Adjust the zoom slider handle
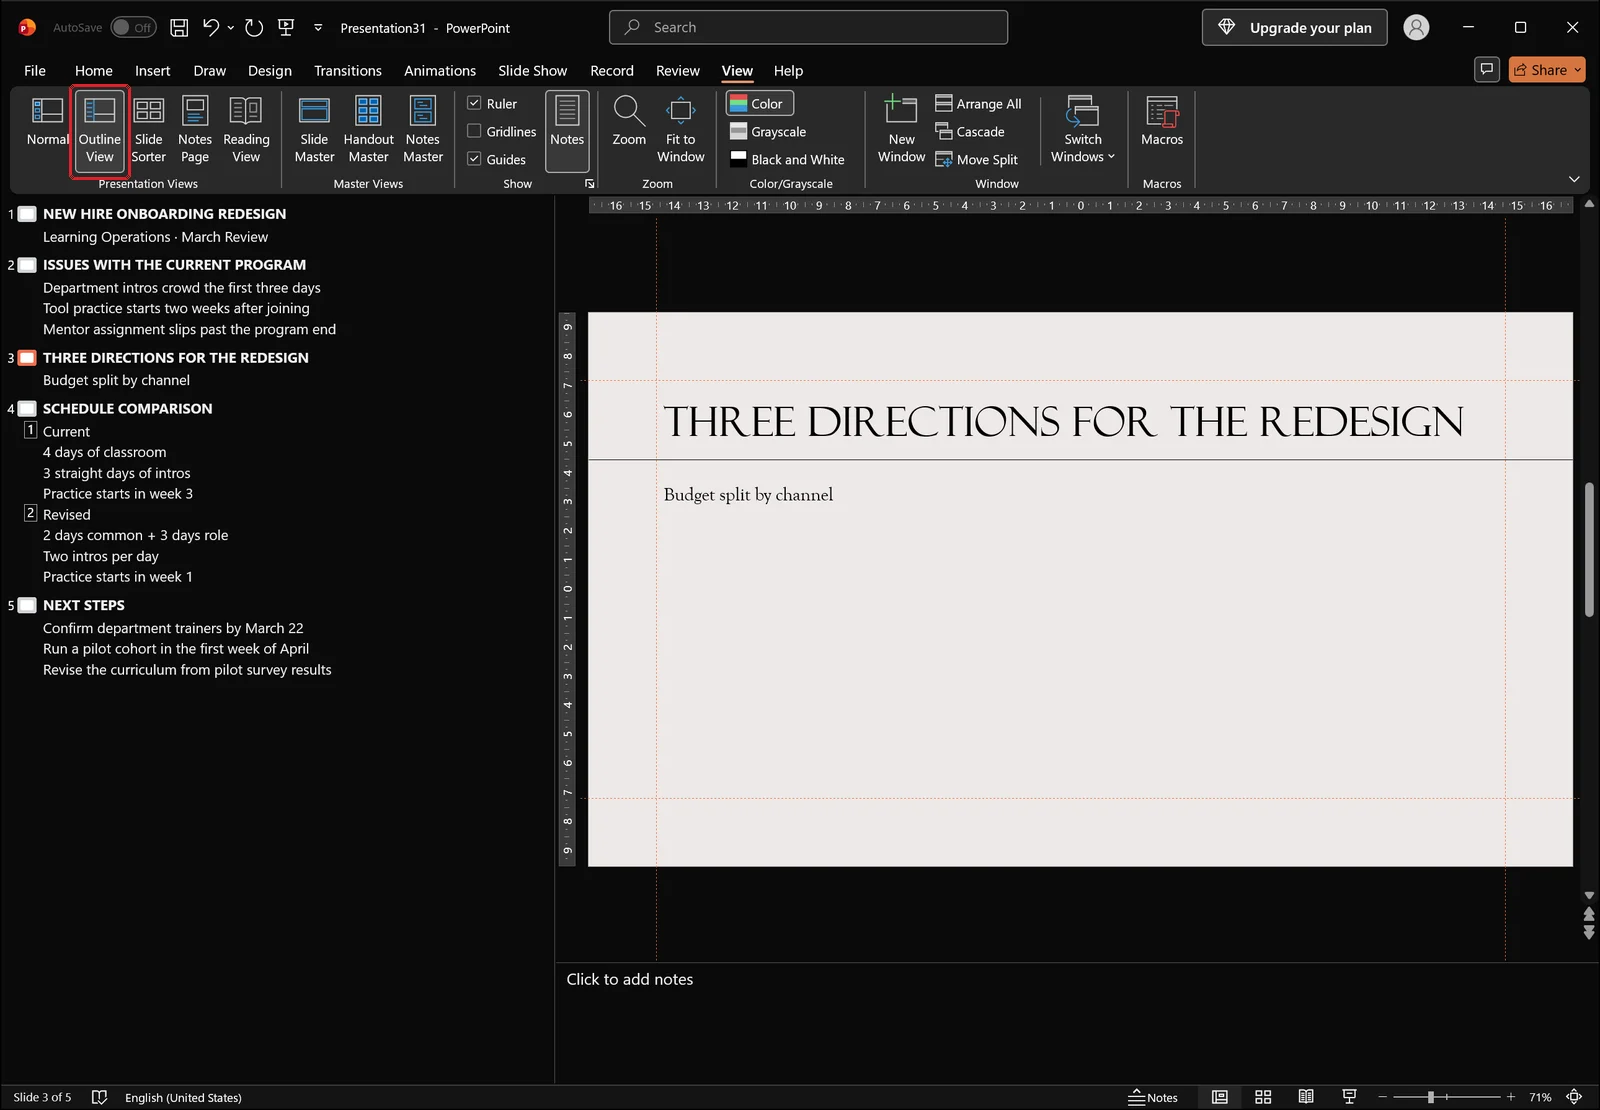This screenshot has width=1600, height=1110. pos(1431,1097)
